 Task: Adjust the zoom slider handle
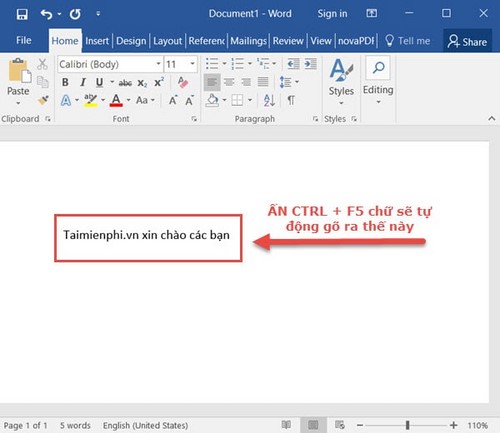(x=407, y=425)
